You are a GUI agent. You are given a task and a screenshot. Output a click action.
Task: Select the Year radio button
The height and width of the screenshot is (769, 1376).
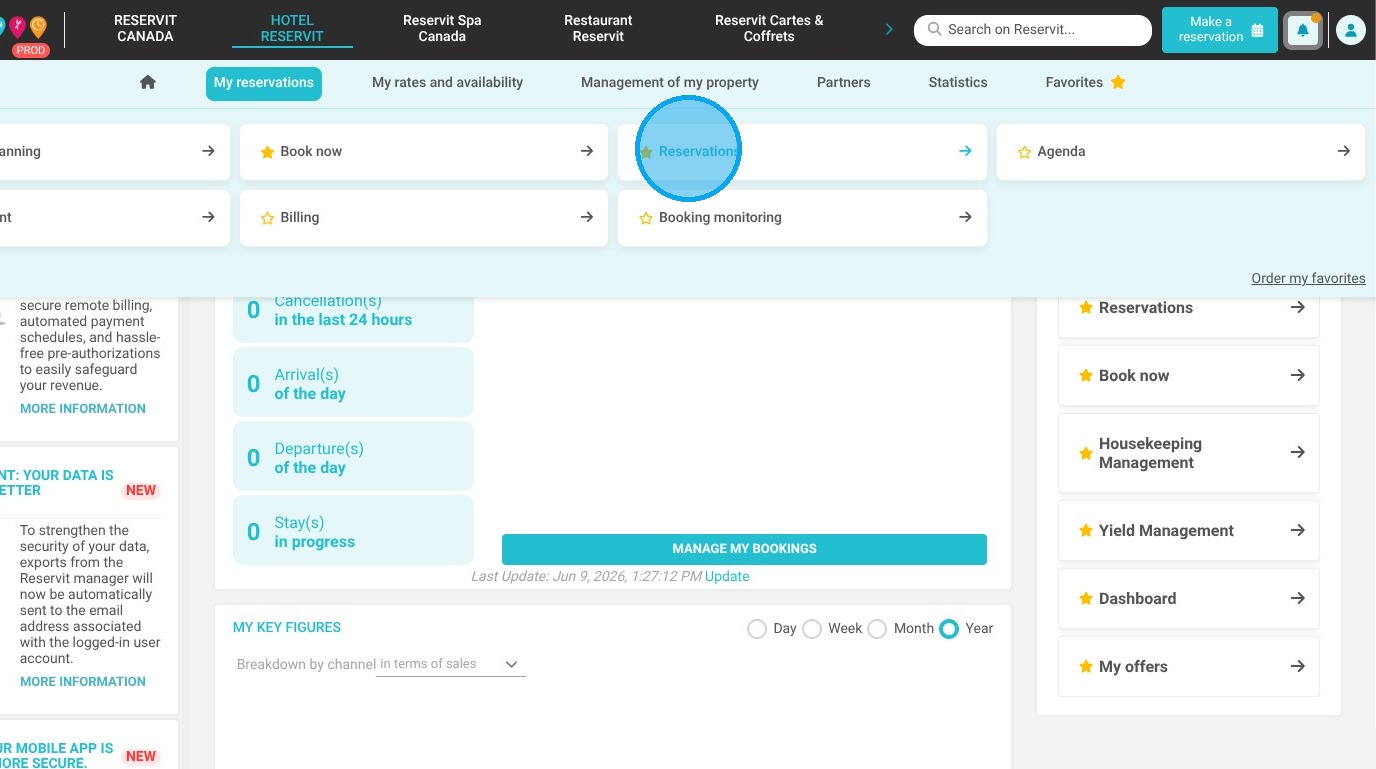[949, 629]
